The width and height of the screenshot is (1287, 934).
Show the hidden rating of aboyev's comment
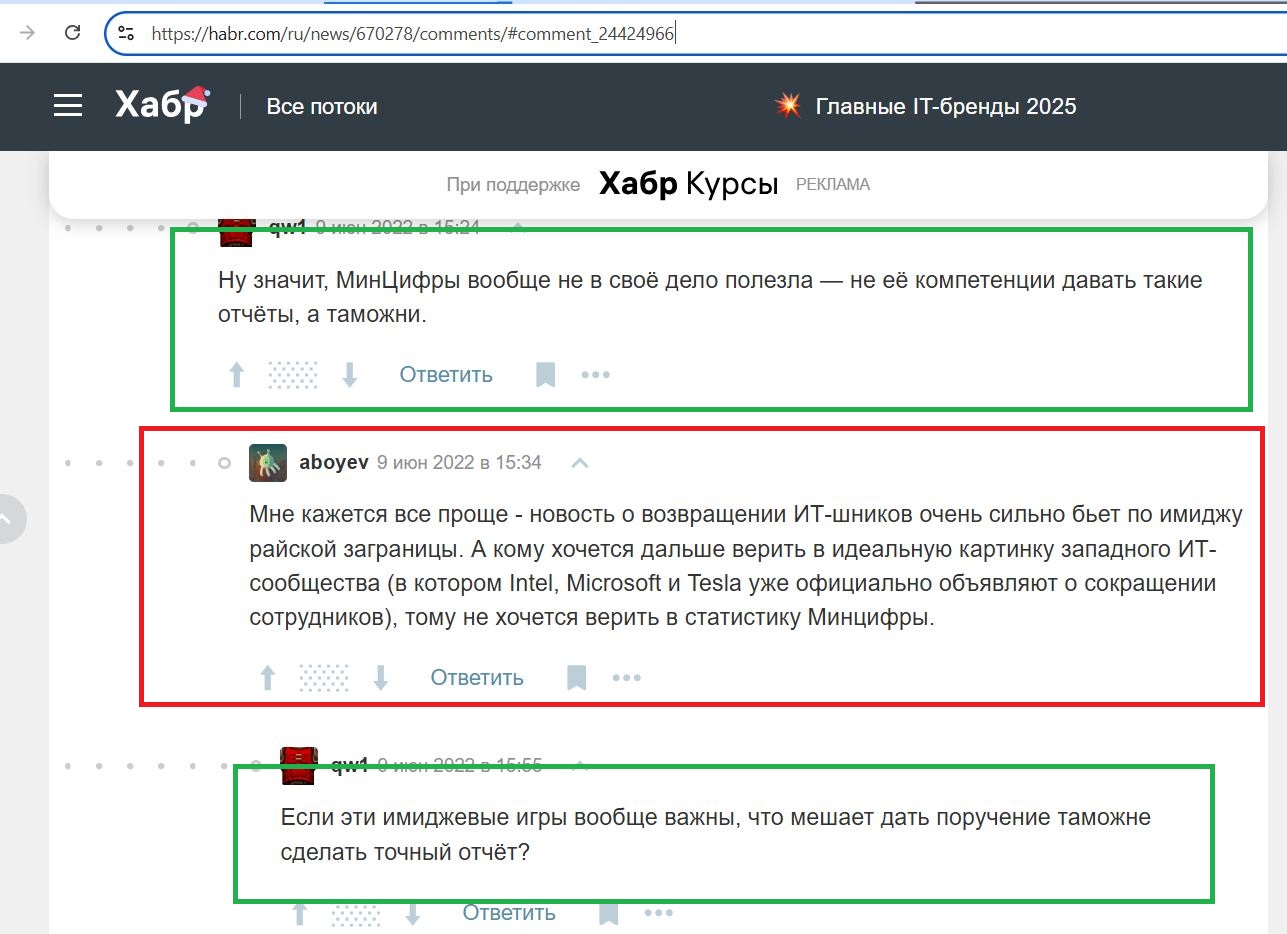pos(322,677)
